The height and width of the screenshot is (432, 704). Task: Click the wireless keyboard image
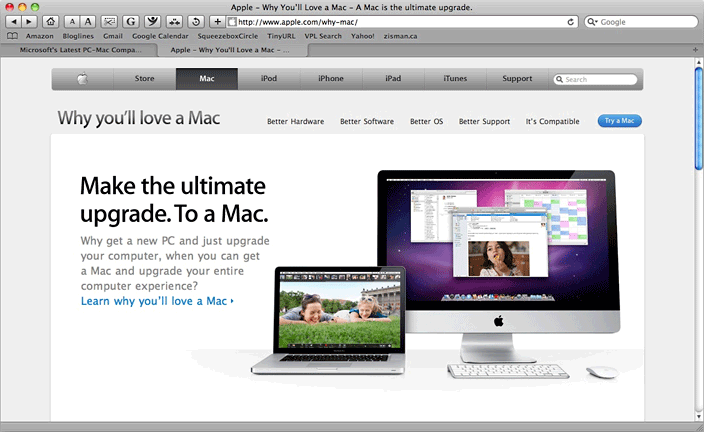(508, 371)
